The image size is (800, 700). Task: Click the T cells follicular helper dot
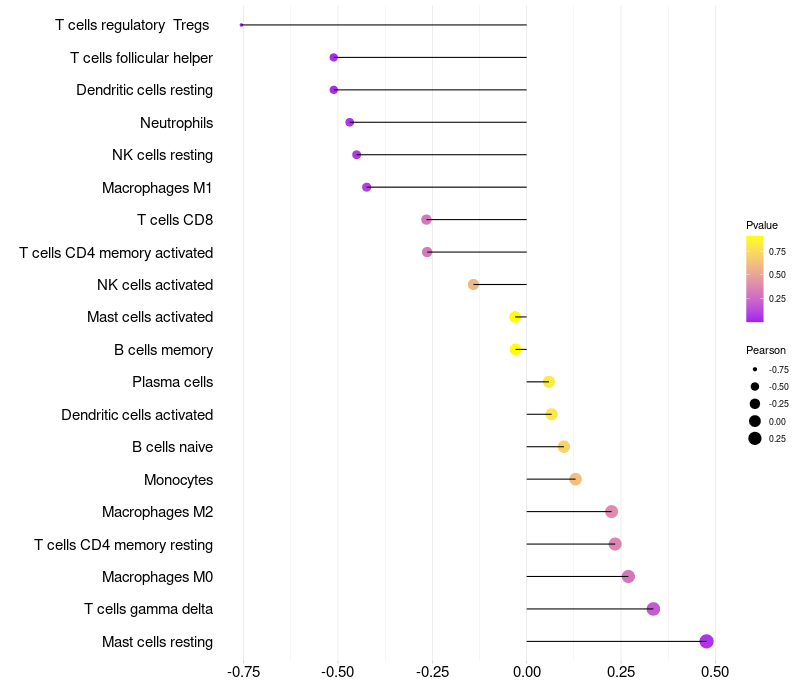tap(333, 58)
